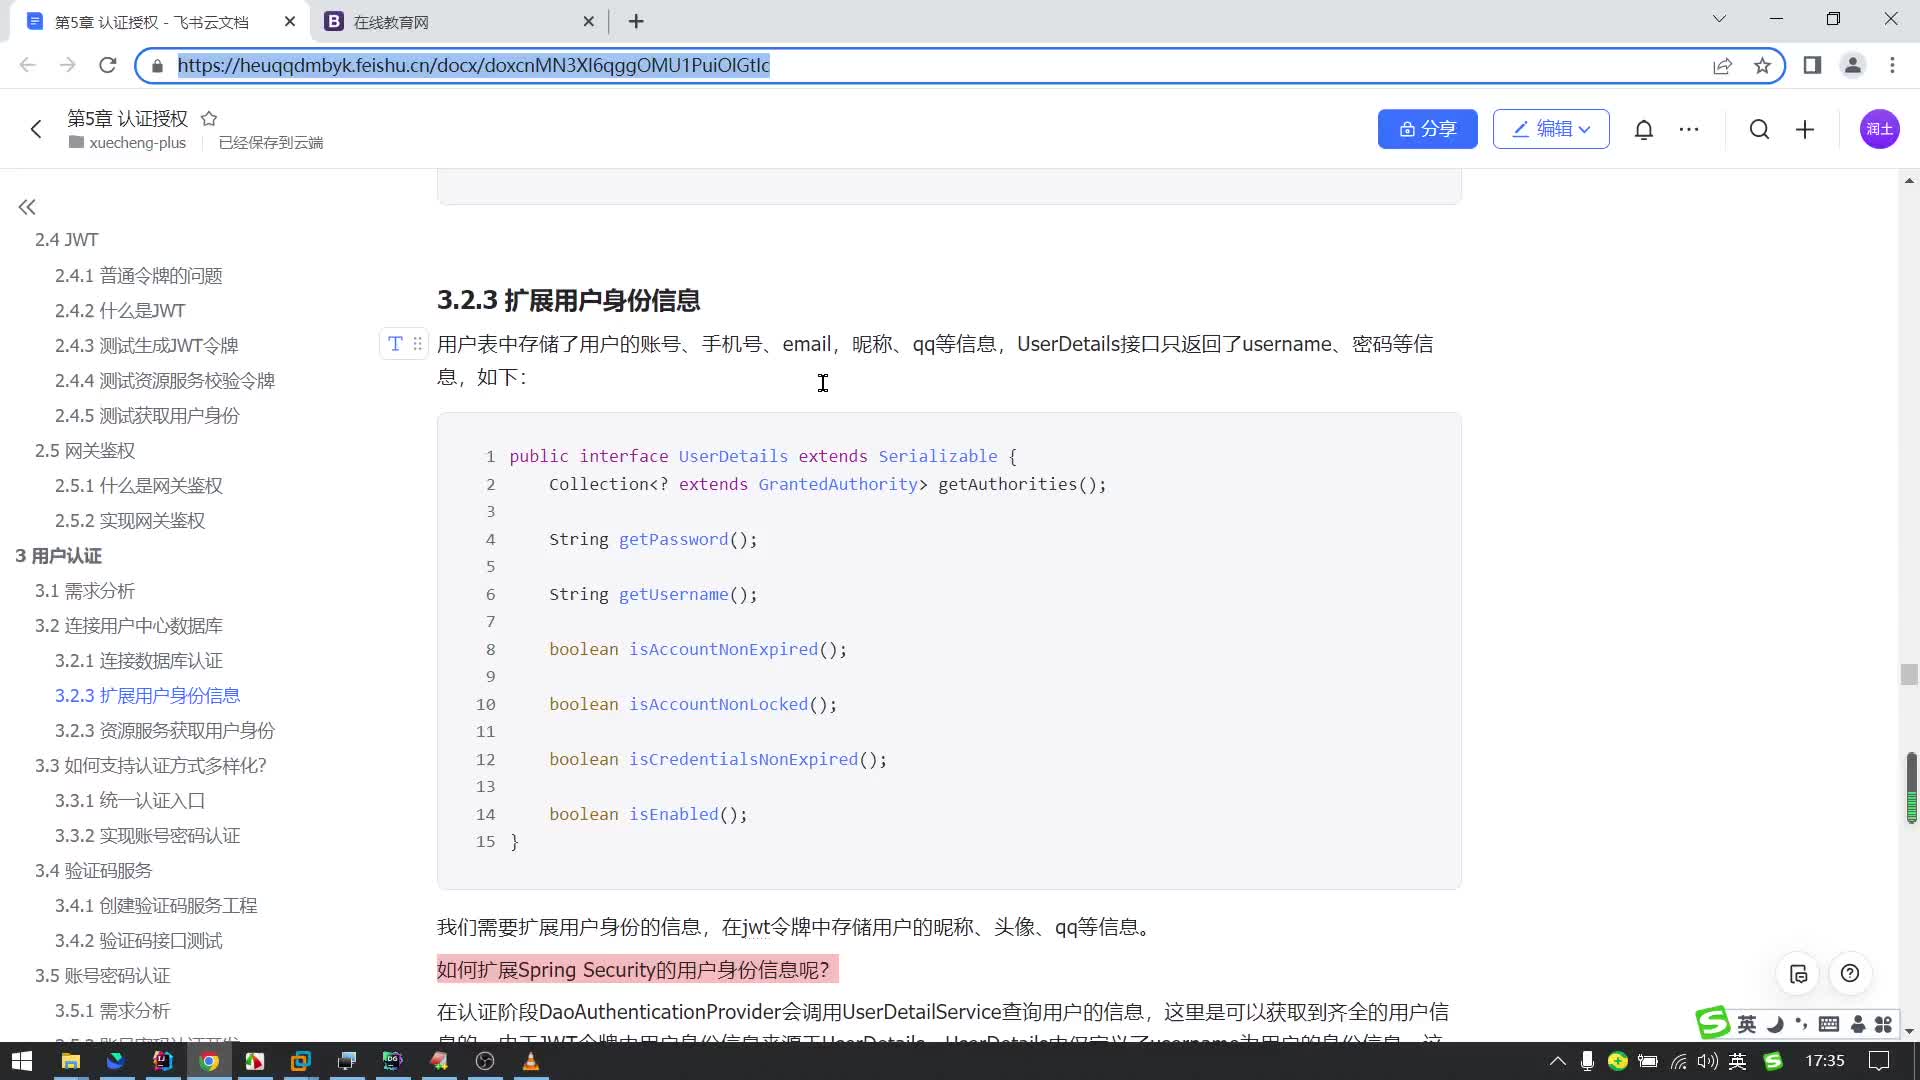Click the block drag handle dots

point(418,344)
